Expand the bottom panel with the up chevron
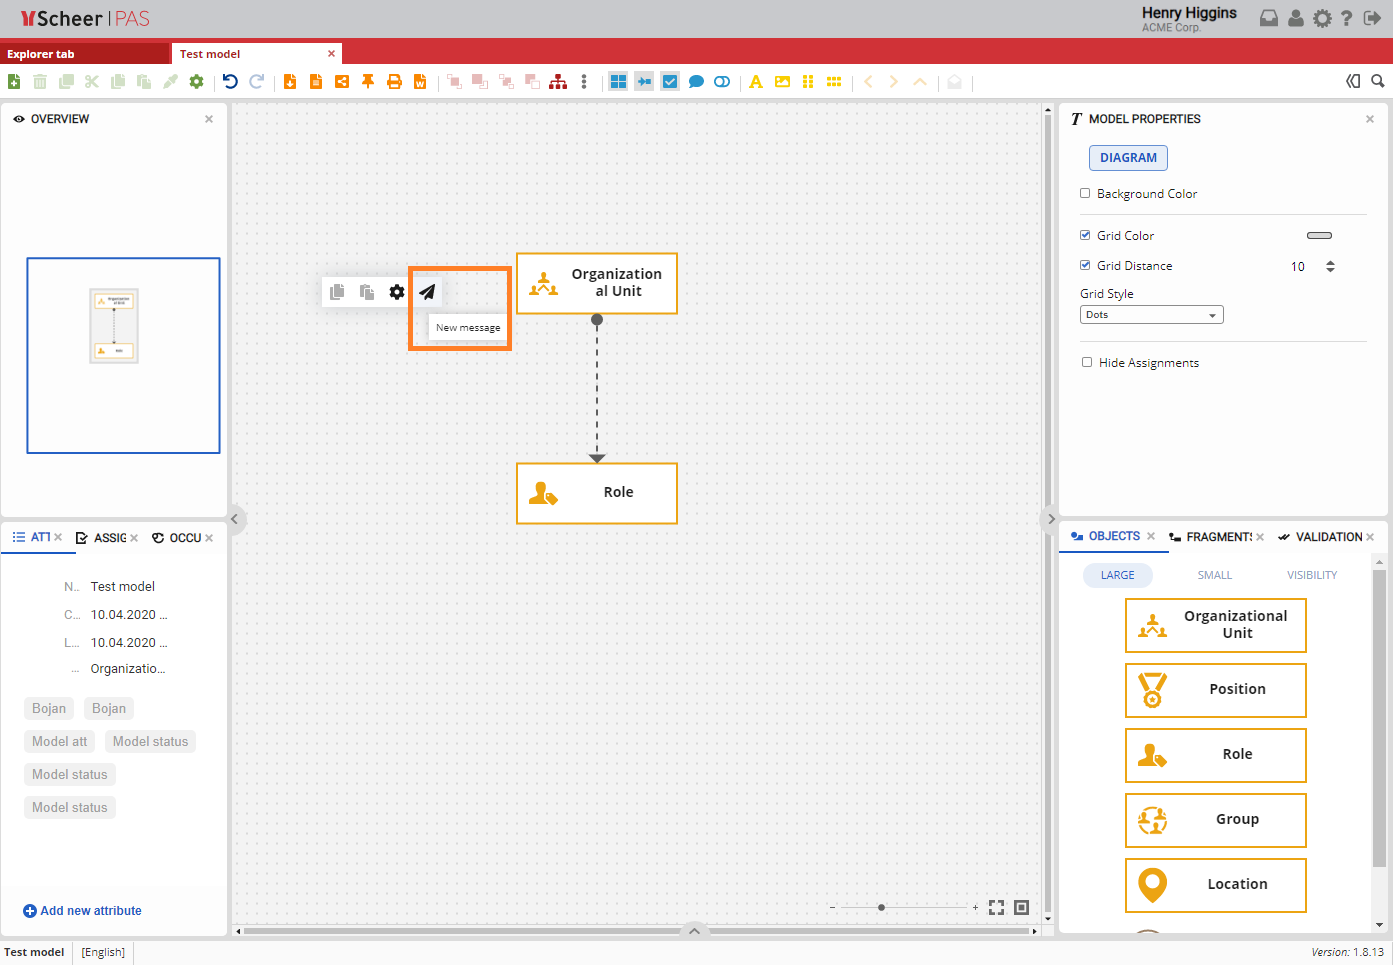This screenshot has height=965, width=1393. click(x=694, y=930)
